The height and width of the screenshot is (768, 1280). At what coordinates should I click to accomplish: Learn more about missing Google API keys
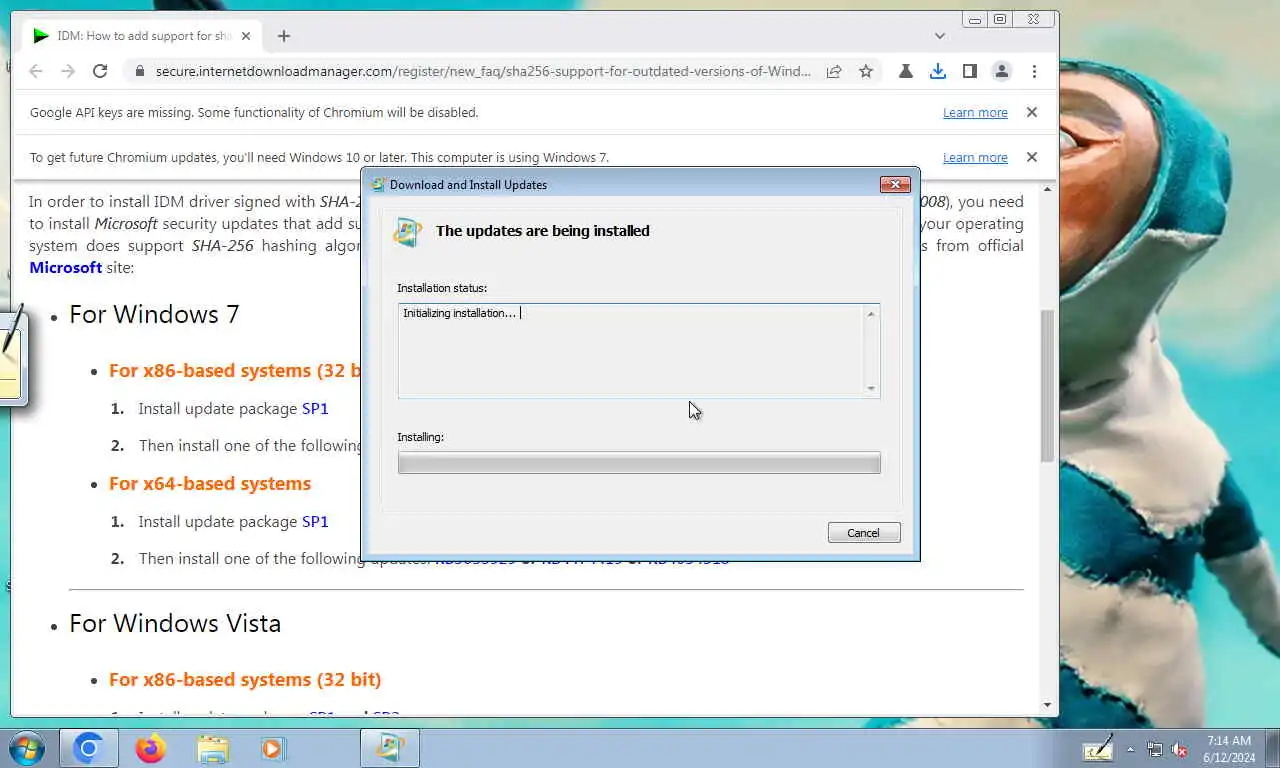(975, 113)
